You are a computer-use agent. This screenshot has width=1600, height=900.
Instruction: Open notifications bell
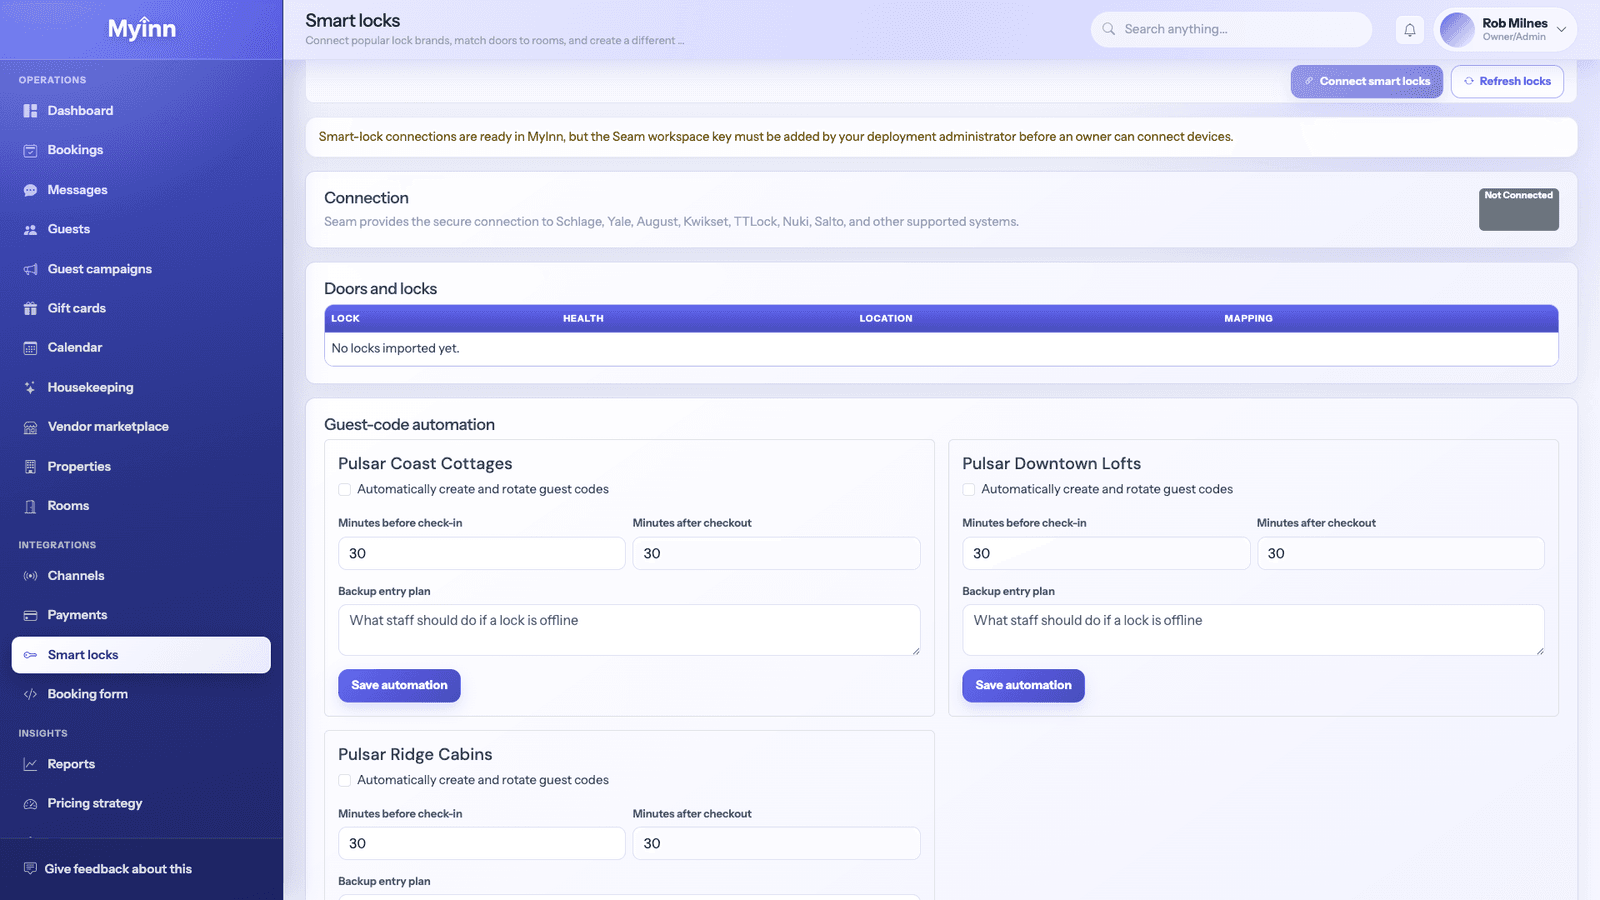[x=1410, y=30]
